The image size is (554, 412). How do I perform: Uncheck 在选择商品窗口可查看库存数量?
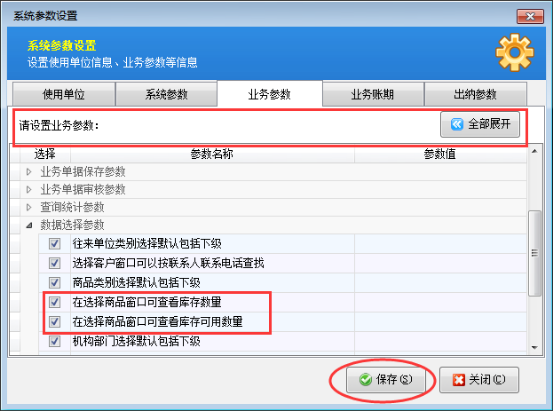click(54, 302)
